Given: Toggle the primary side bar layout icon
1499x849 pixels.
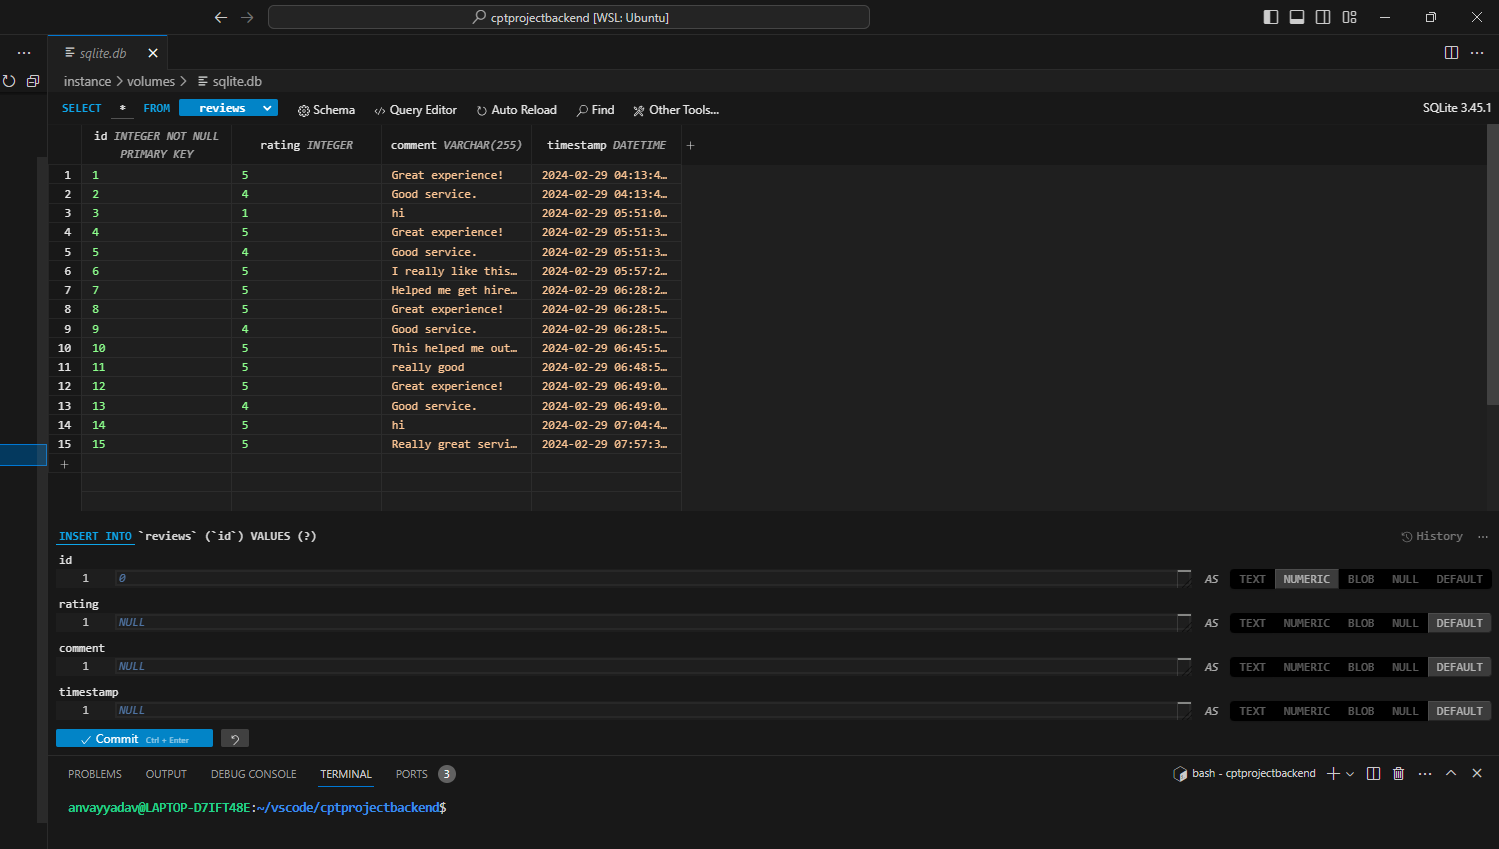Looking at the screenshot, I should [1271, 17].
